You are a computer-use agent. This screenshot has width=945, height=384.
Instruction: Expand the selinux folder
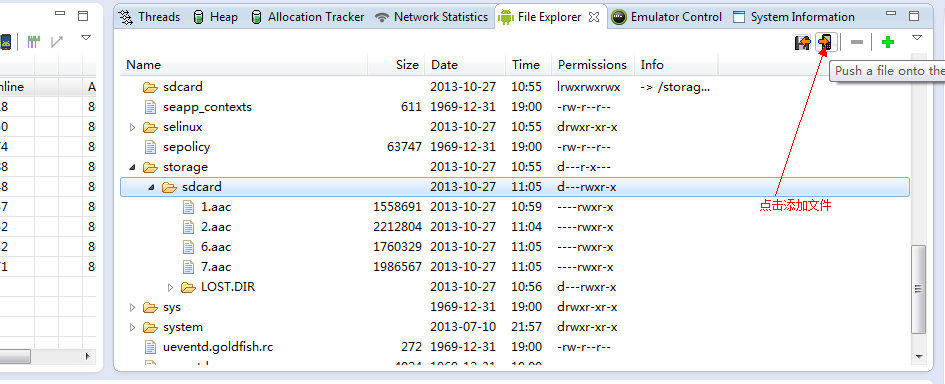[x=133, y=128]
